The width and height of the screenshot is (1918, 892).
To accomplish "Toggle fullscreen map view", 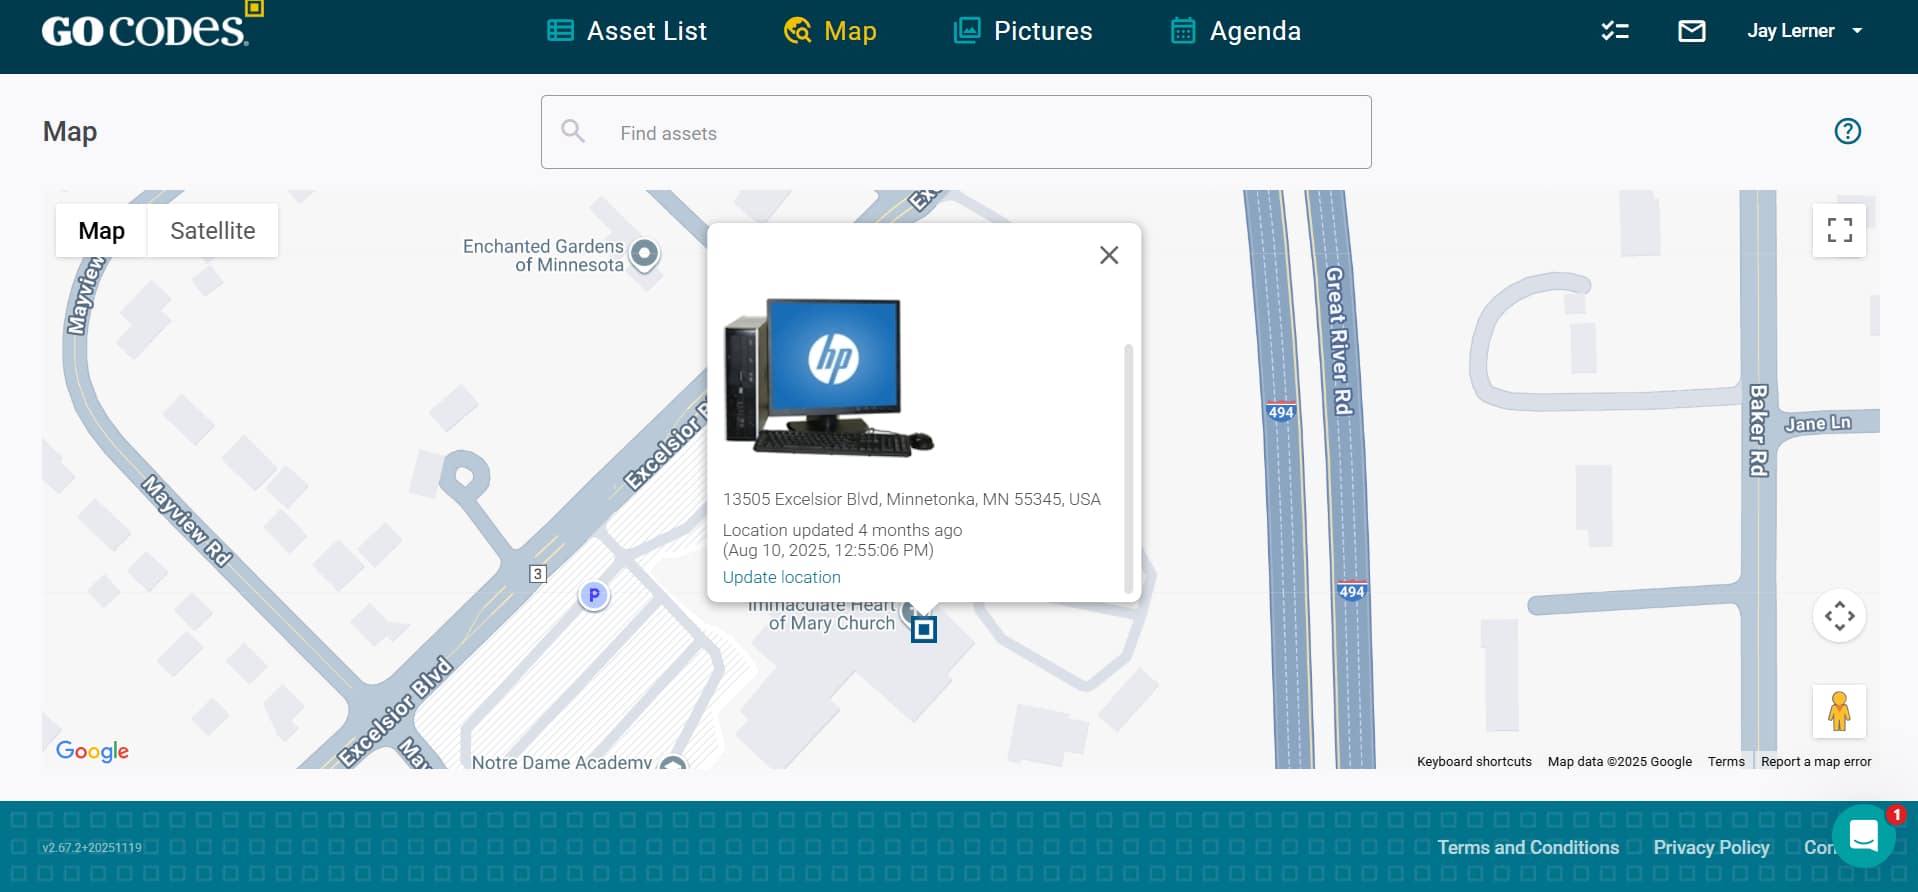I will click(1839, 230).
